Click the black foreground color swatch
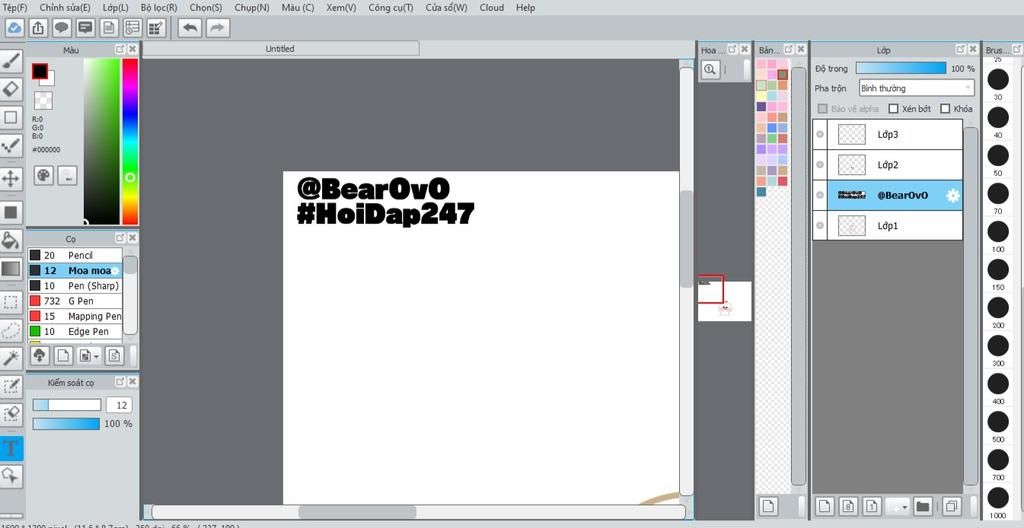Viewport: 1024px width, 528px height. pyautogui.click(x=40, y=71)
